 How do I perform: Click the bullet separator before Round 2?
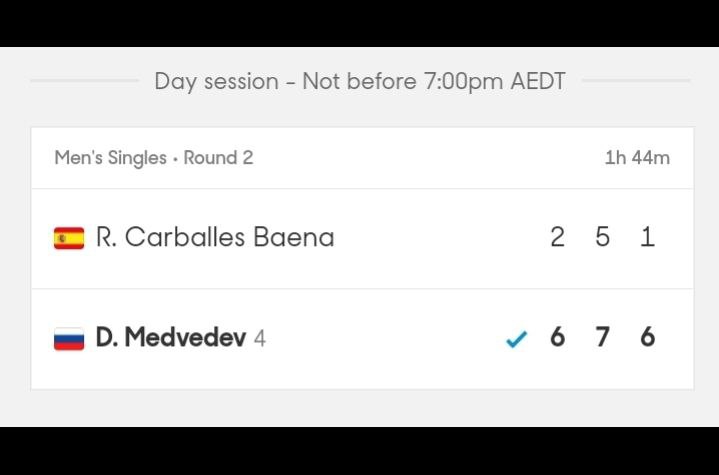175,158
